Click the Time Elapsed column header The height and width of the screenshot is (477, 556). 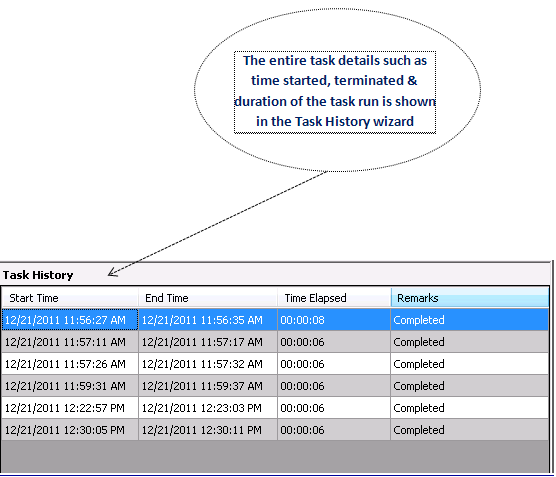click(334, 298)
